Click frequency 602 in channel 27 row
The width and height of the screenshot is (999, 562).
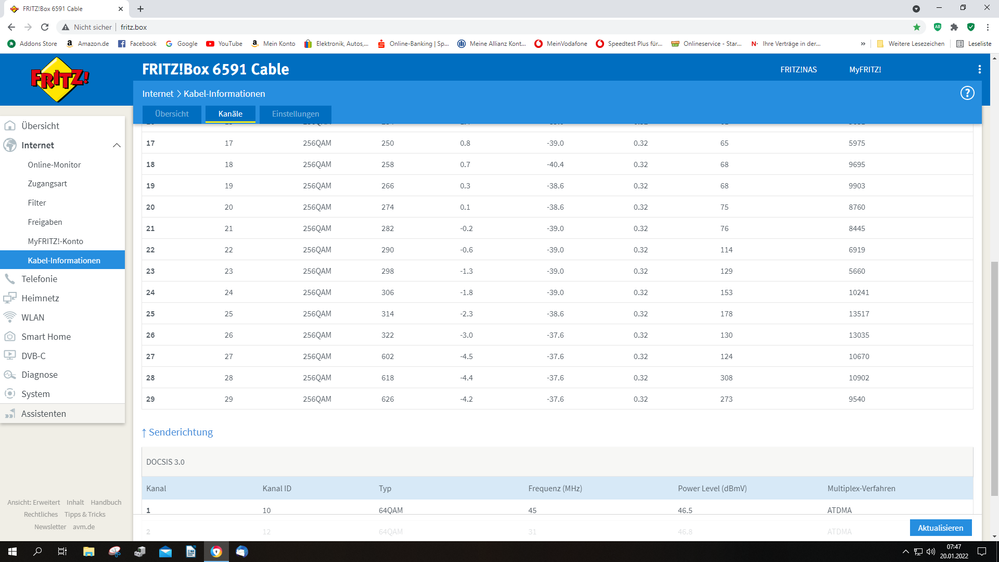(x=387, y=356)
